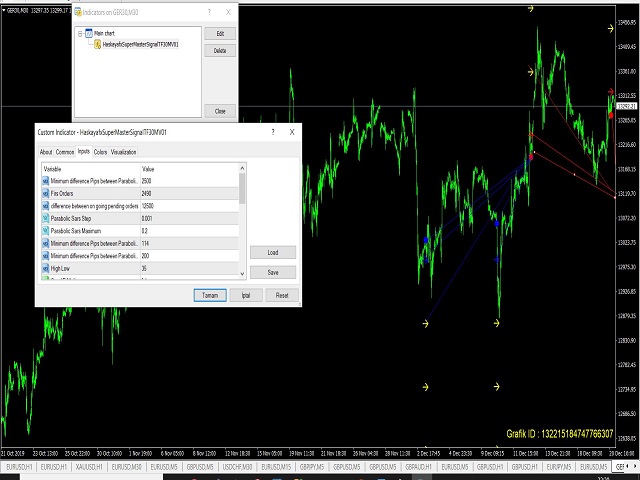Click the icon of the row valued 200
This screenshot has height=480, width=640.
click(x=45, y=256)
